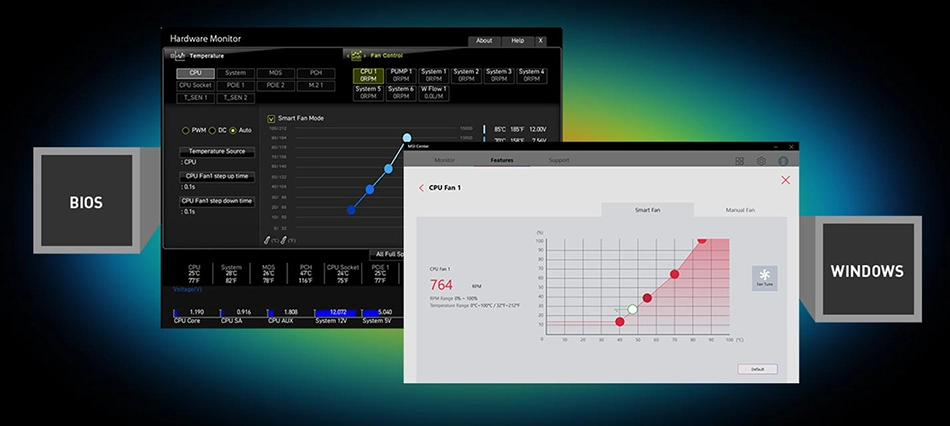Click the right arrow beside Fan Control
Screen dimensions: 950x426
[365, 56]
